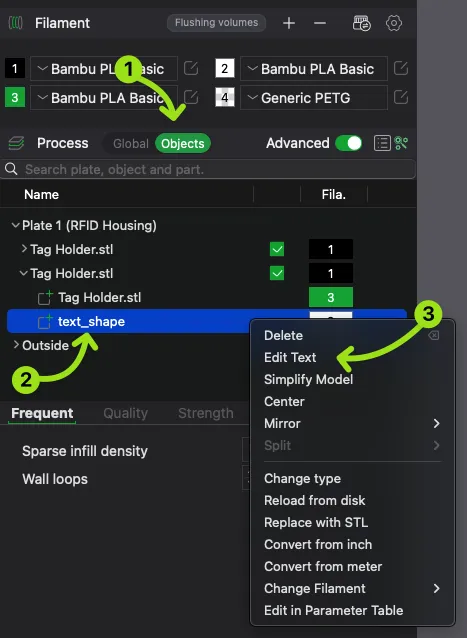Switch to the Quality tab
This screenshot has height=638, width=467.
pyautogui.click(x=125, y=413)
